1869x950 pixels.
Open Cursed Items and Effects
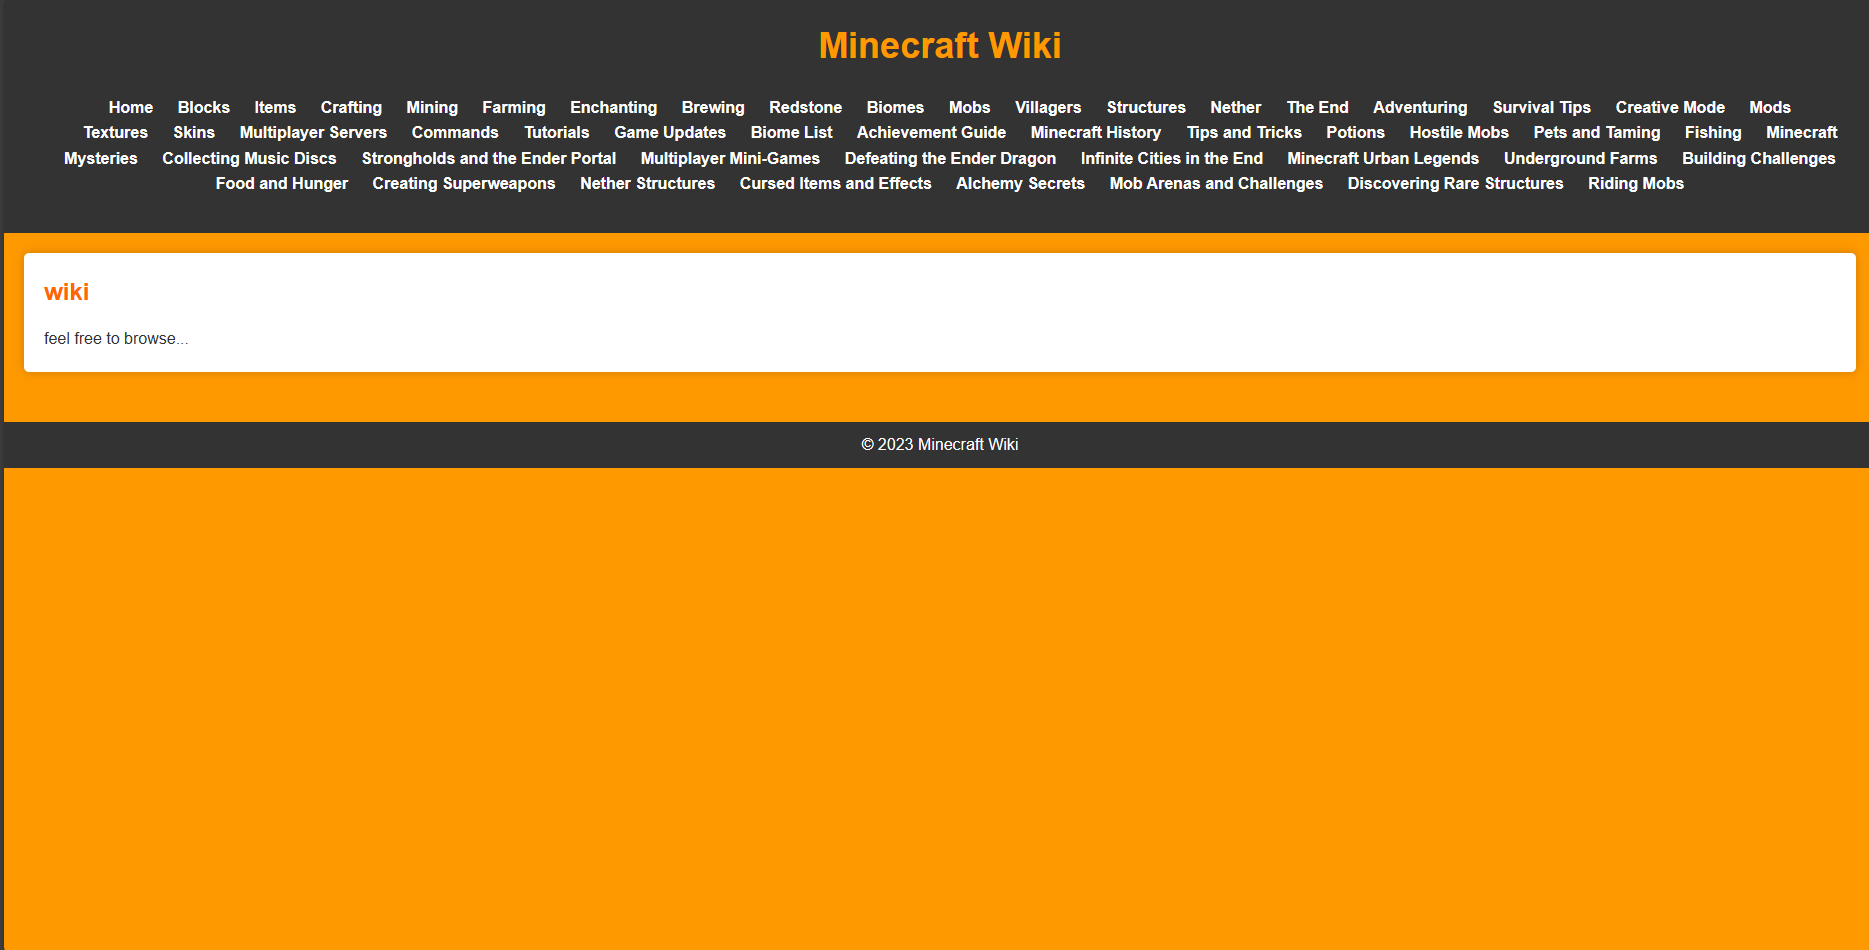click(836, 183)
